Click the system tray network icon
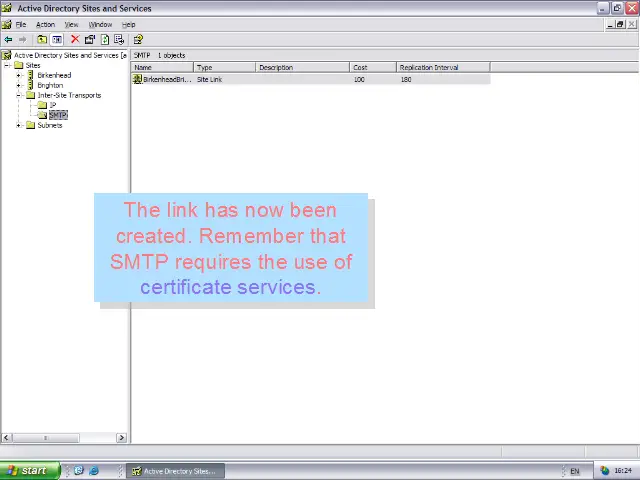This screenshot has height=480, width=640. point(604,471)
